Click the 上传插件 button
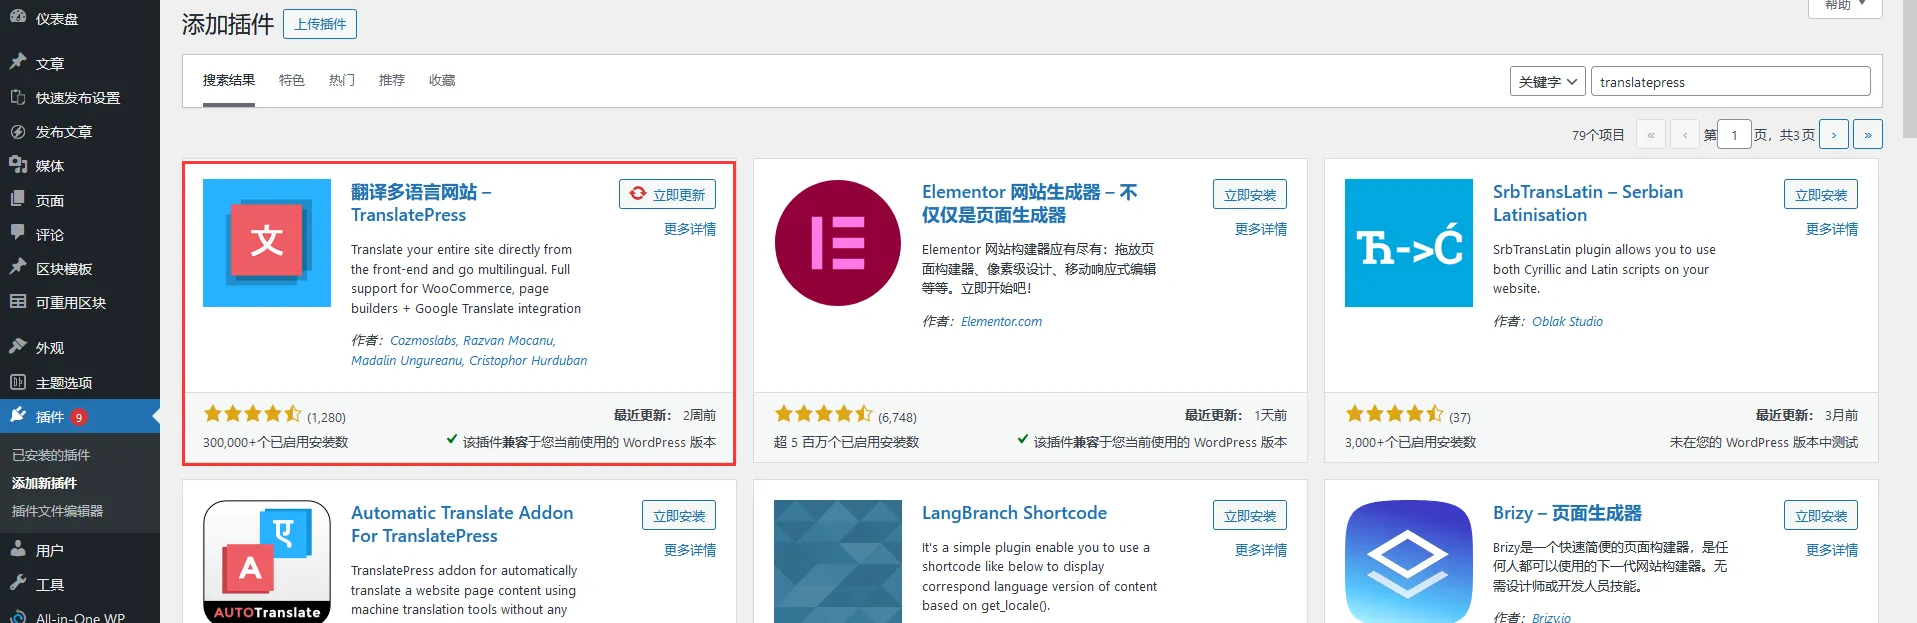 (x=320, y=24)
